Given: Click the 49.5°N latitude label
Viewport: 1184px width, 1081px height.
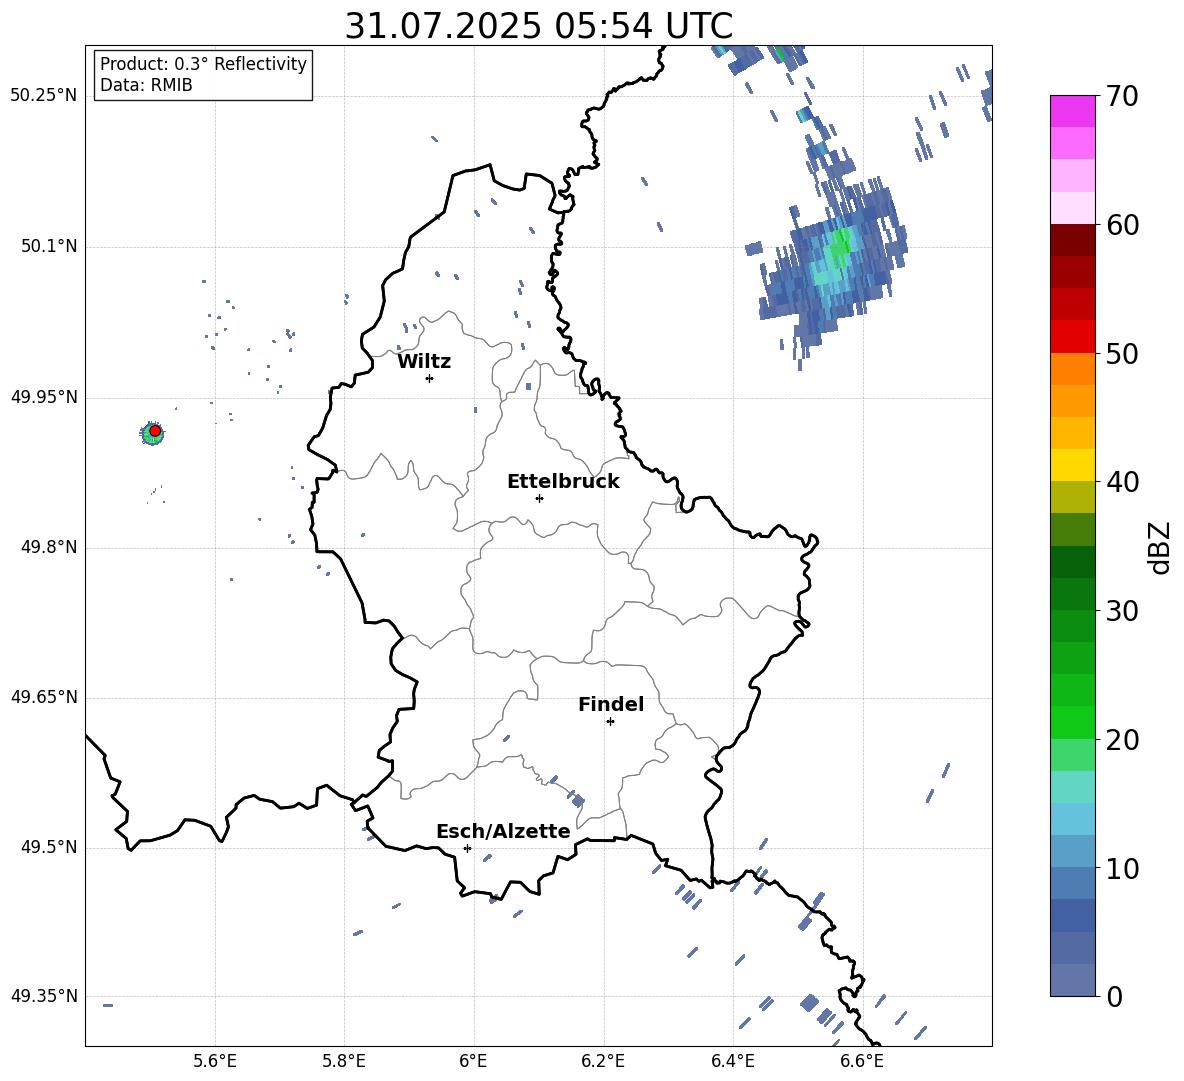Looking at the screenshot, I should (49, 847).
